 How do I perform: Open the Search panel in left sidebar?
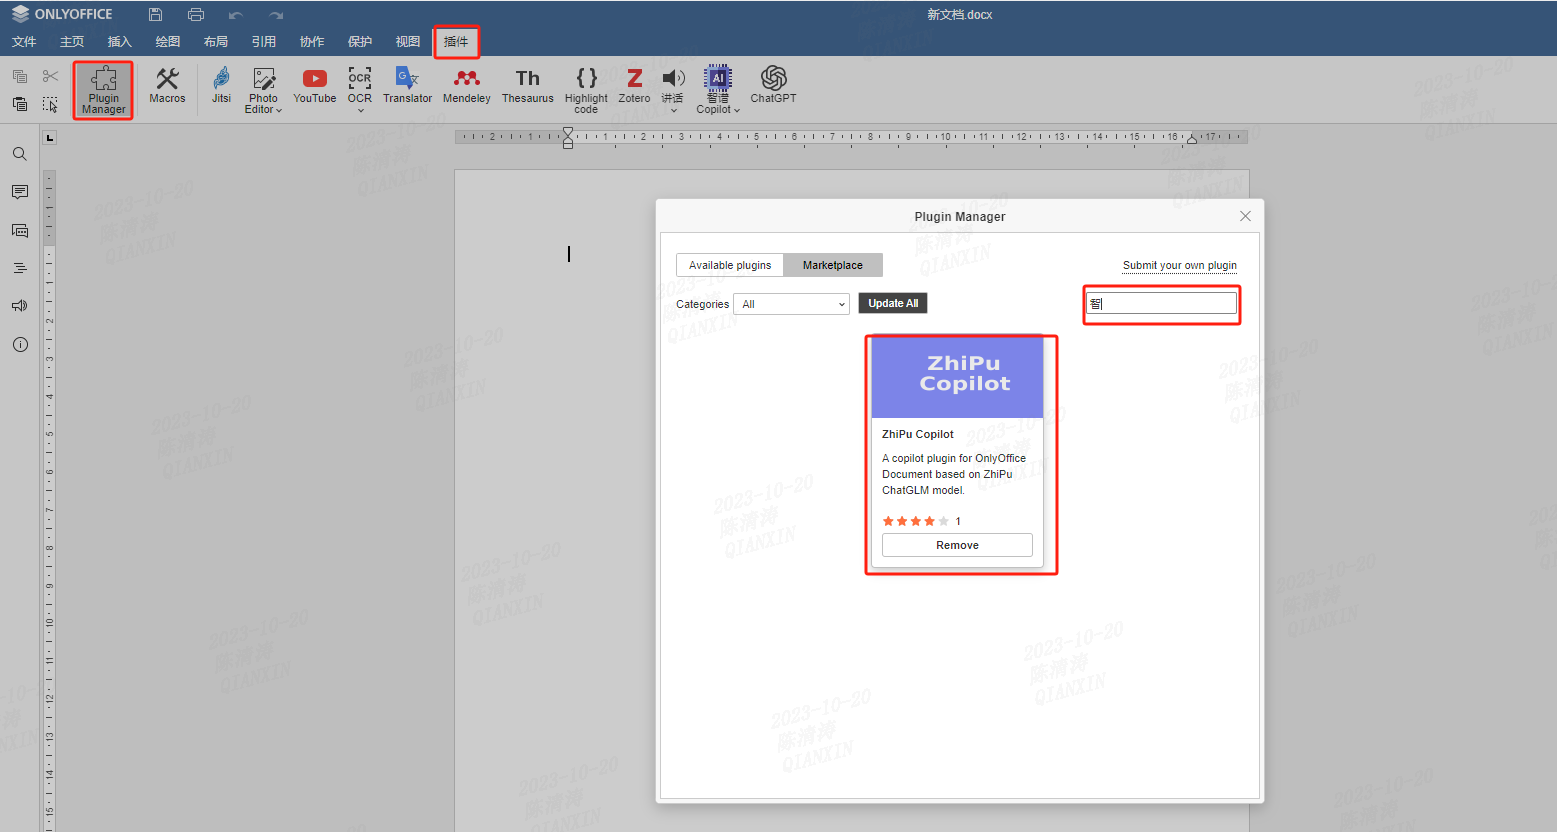pos(19,154)
